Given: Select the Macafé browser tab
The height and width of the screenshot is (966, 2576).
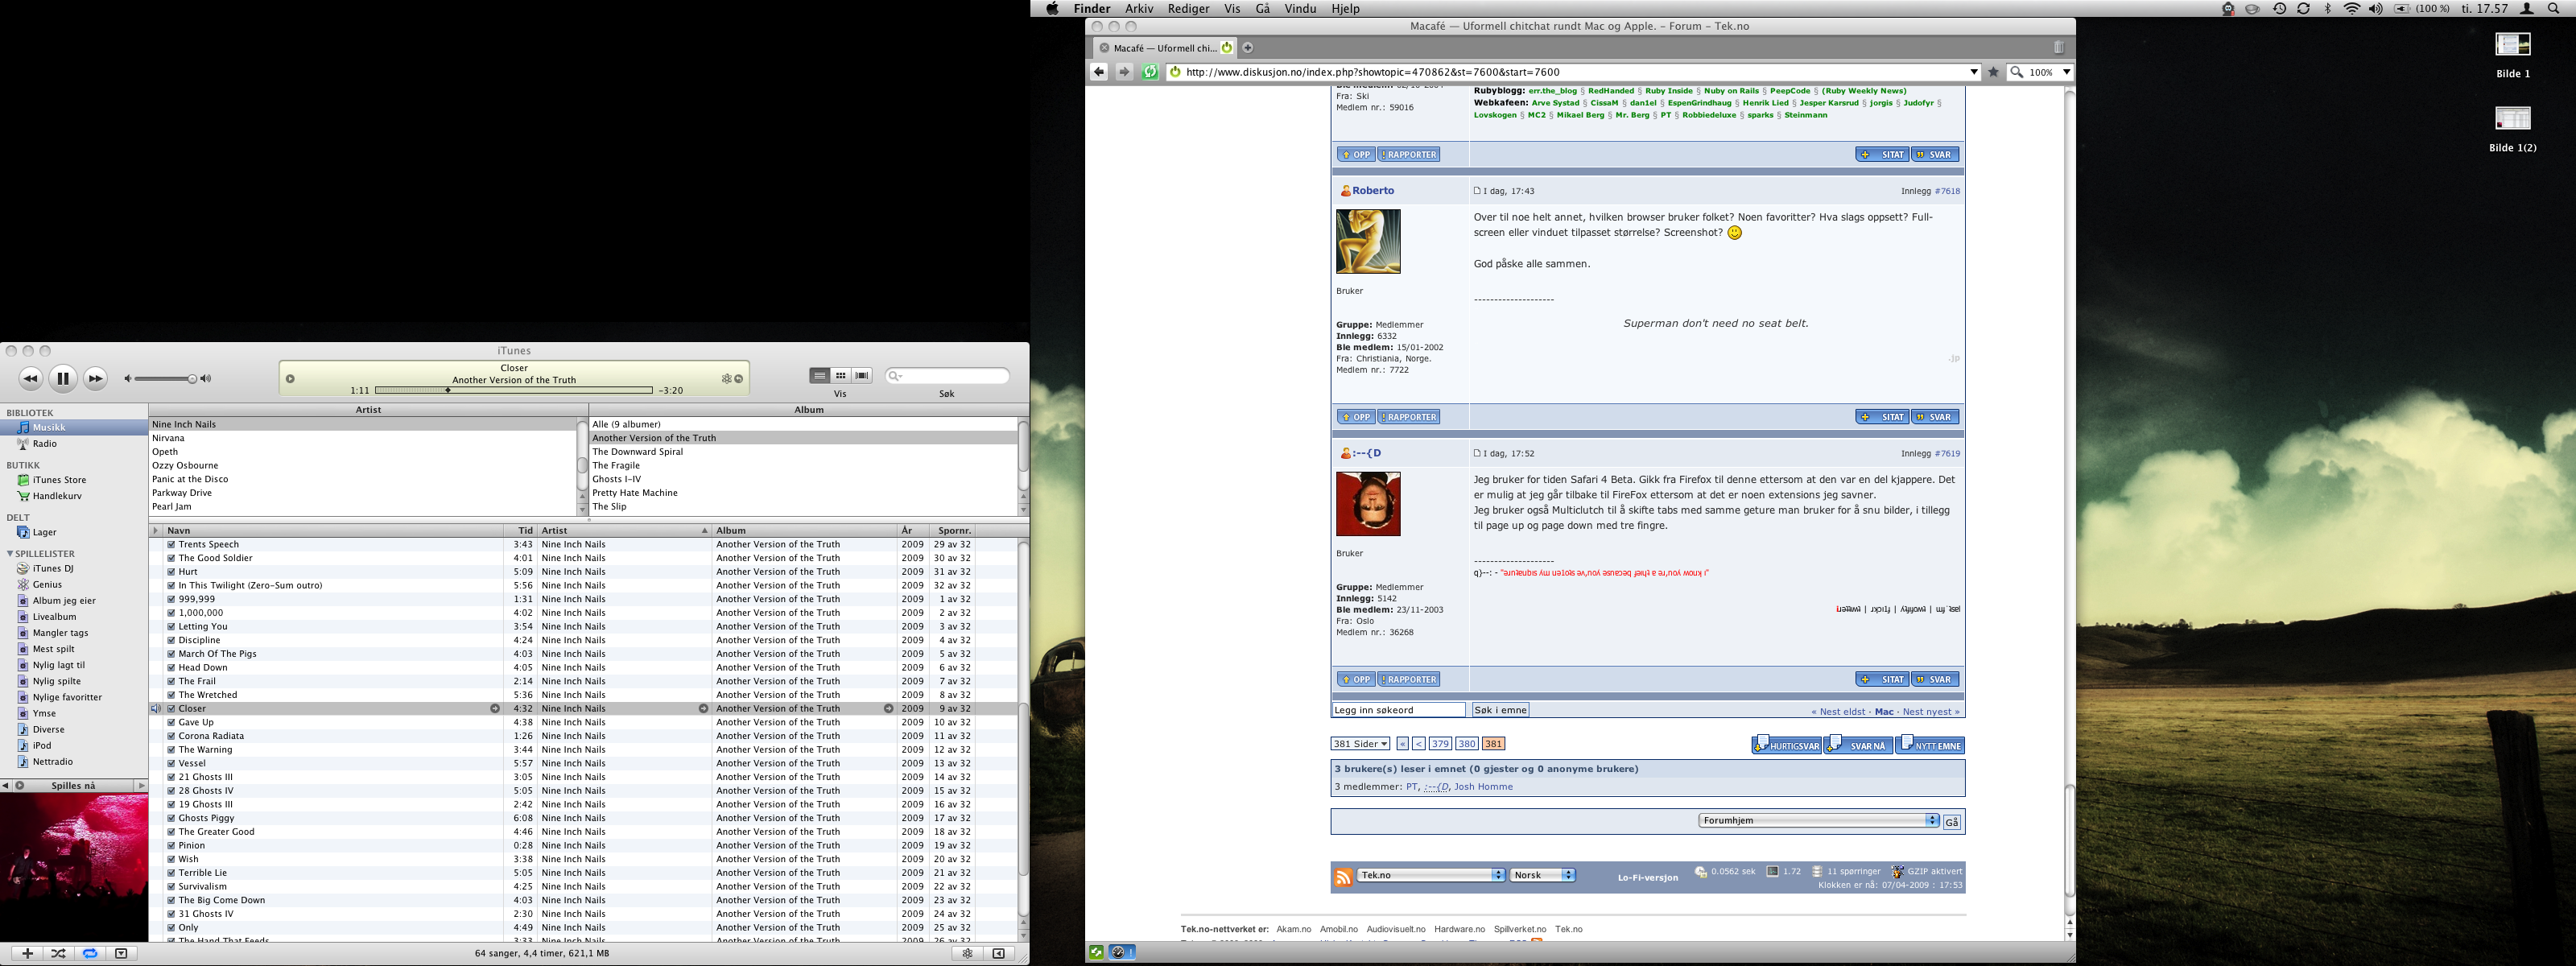Looking at the screenshot, I should click(1165, 48).
